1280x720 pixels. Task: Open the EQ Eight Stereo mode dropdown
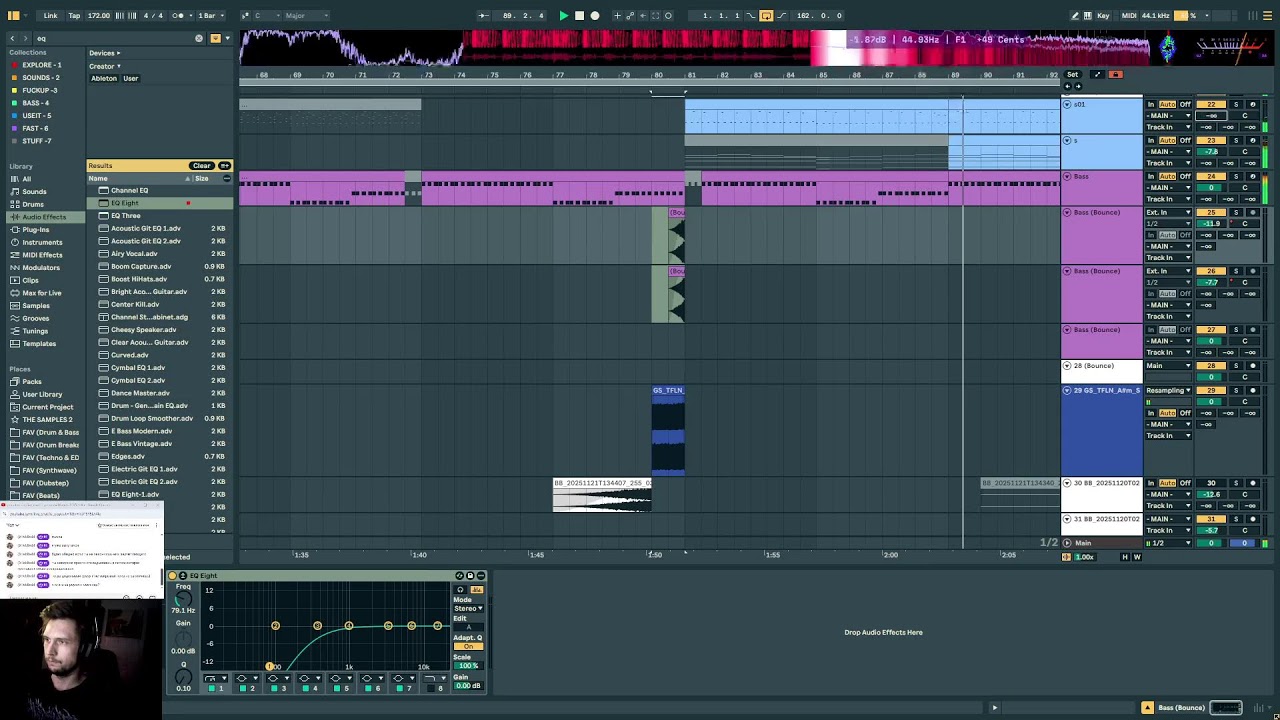tap(468, 608)
